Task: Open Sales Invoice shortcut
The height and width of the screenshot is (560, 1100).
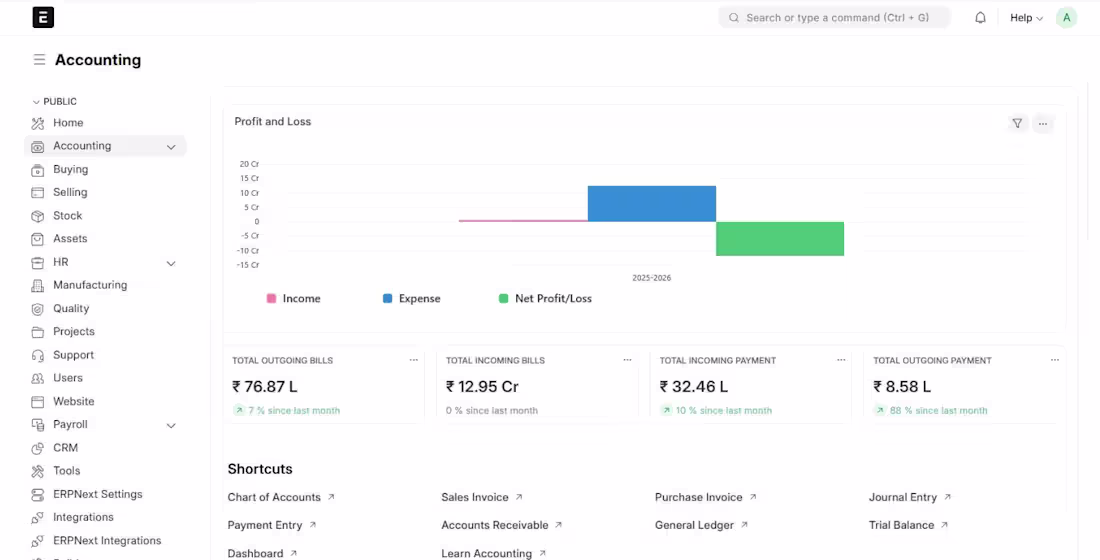Action: coord(482,497)
